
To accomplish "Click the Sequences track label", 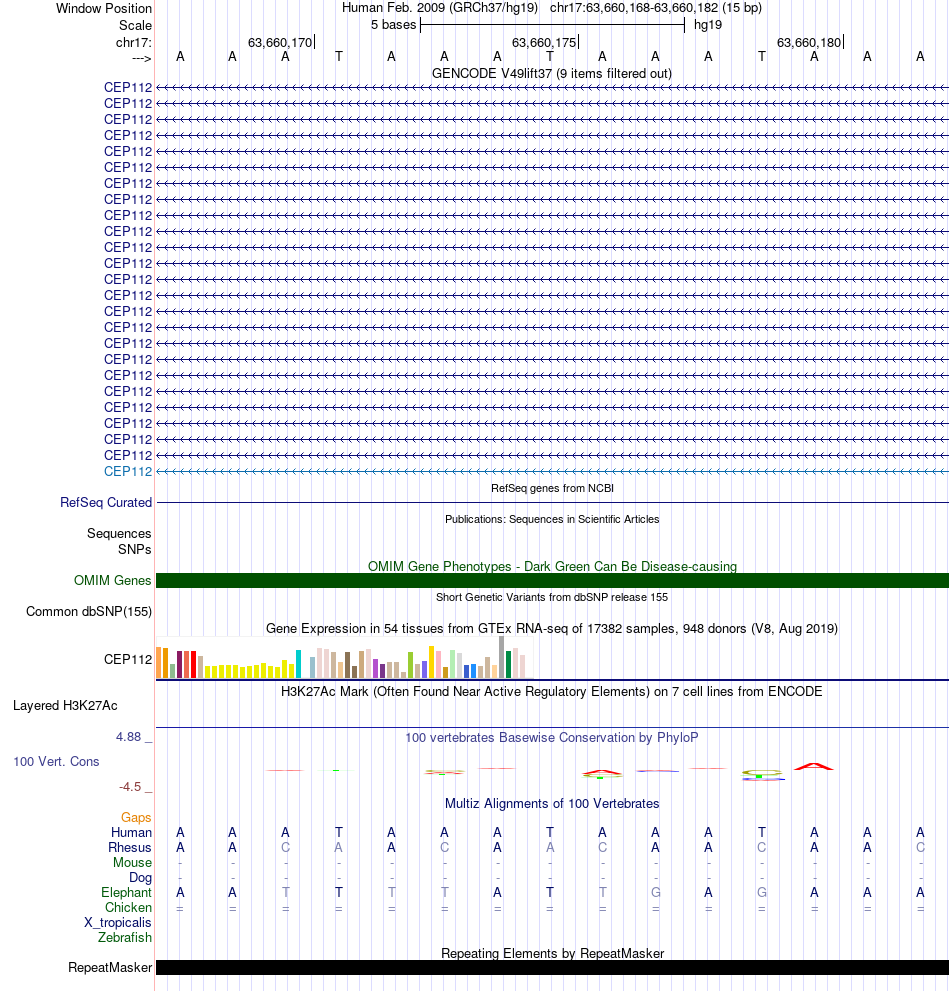I will pos(119,533).
